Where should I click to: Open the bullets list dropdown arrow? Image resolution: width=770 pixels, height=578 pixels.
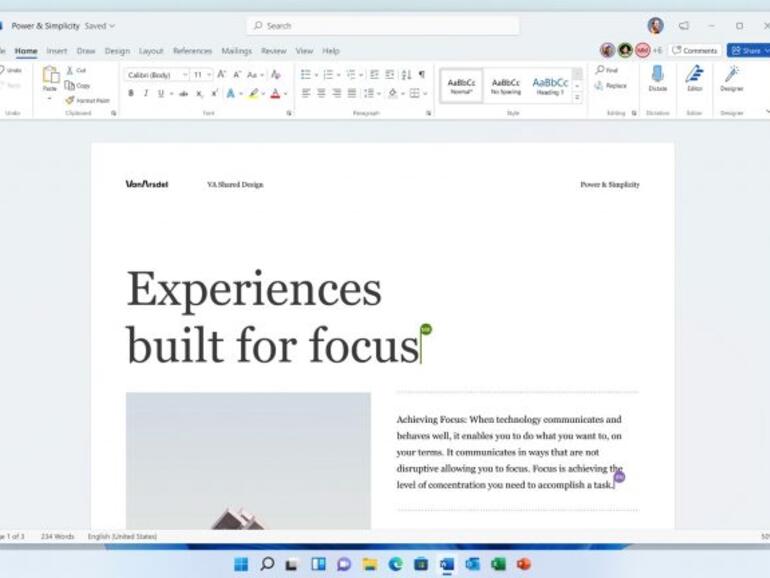coord(316,75)
